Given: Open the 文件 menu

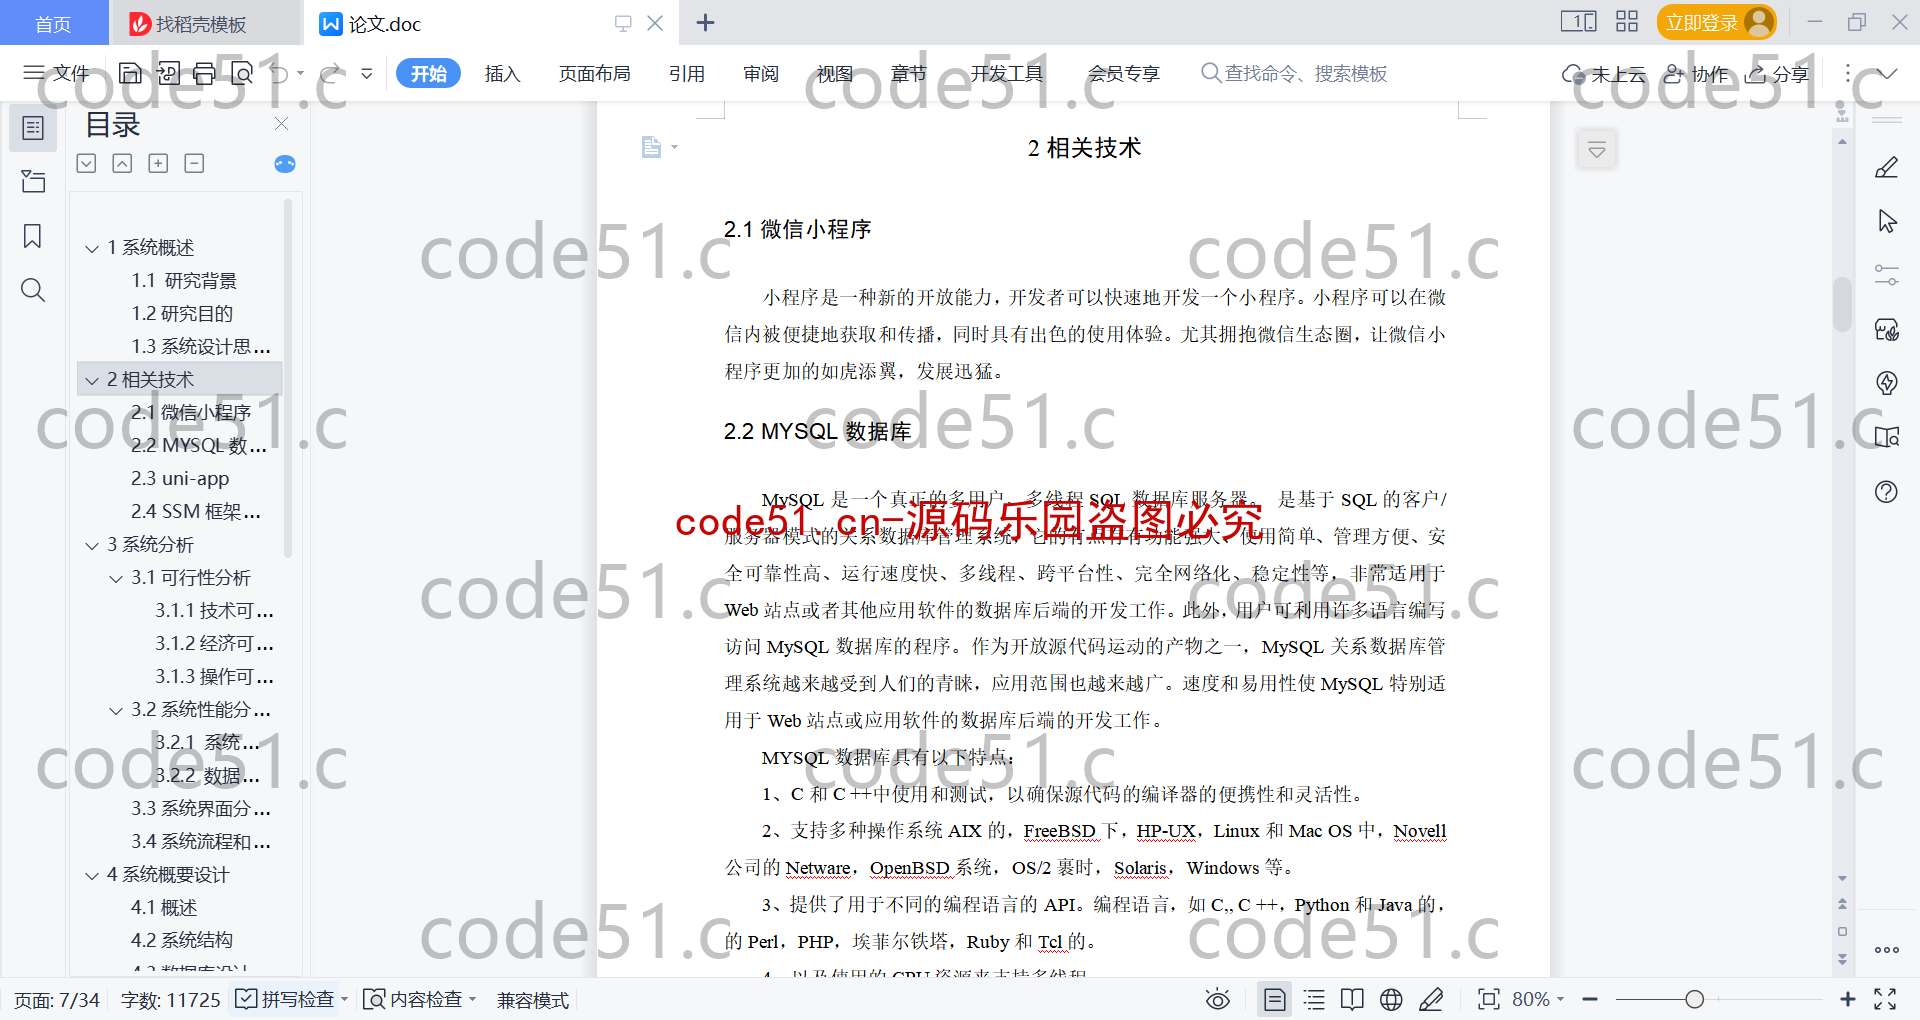Looking at the screenshot, I should 57,73.
